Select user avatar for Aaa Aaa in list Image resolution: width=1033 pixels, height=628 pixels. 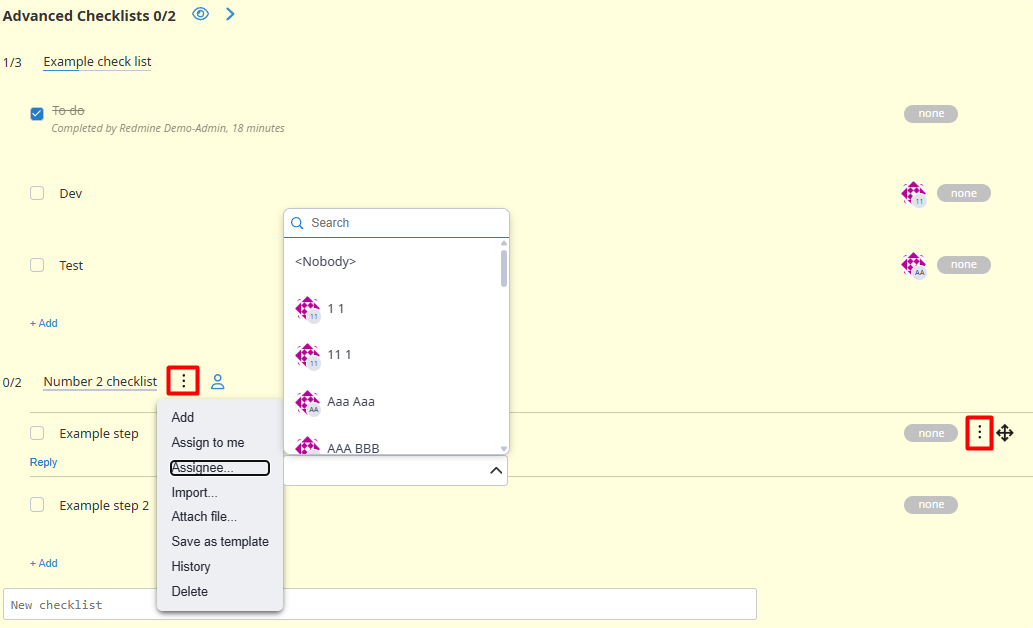tap(308, 402)
